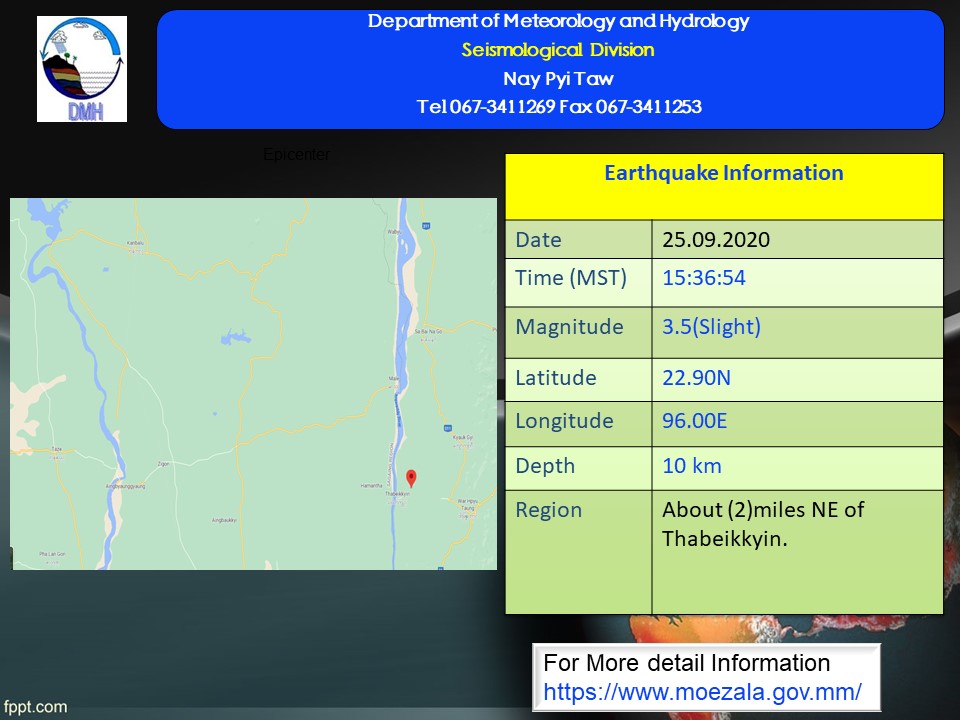Click Sa Bai Na Go map label

click(426, 330)
